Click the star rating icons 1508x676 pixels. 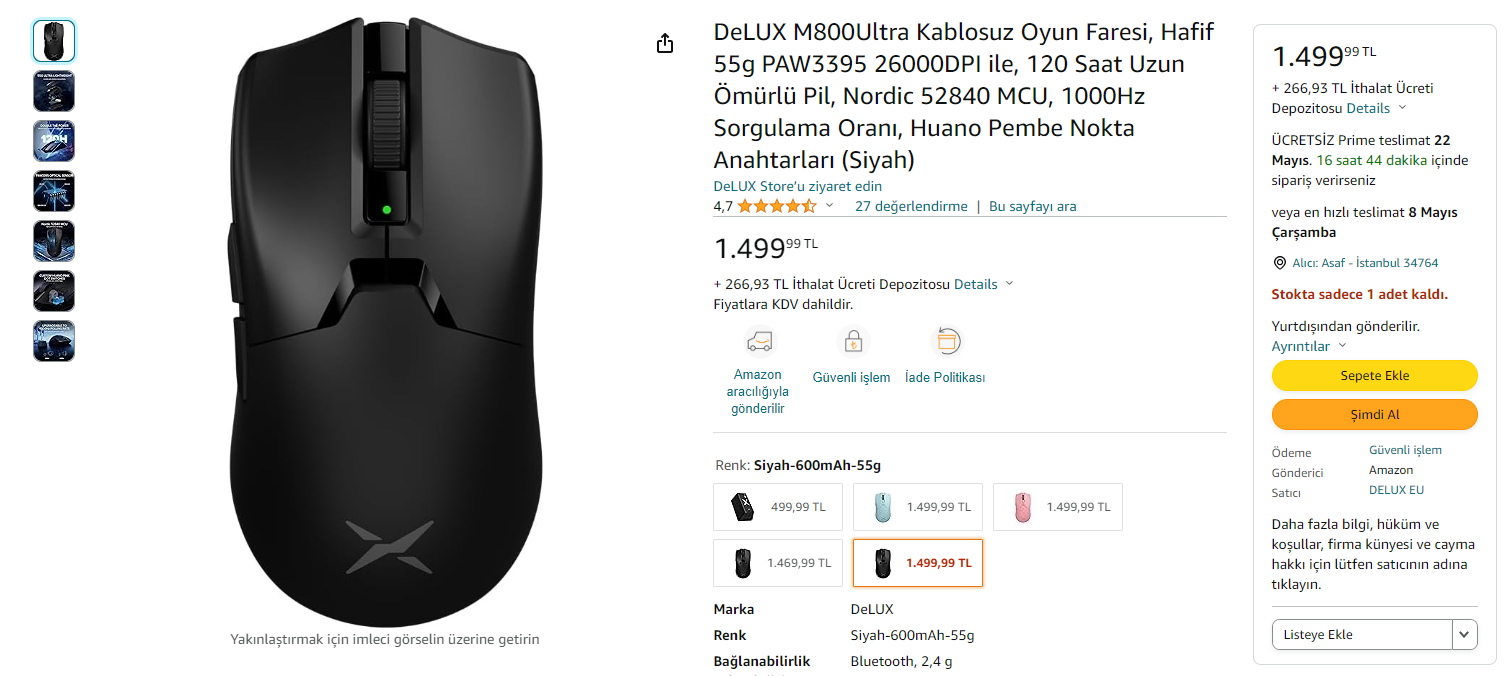(777, 207)
